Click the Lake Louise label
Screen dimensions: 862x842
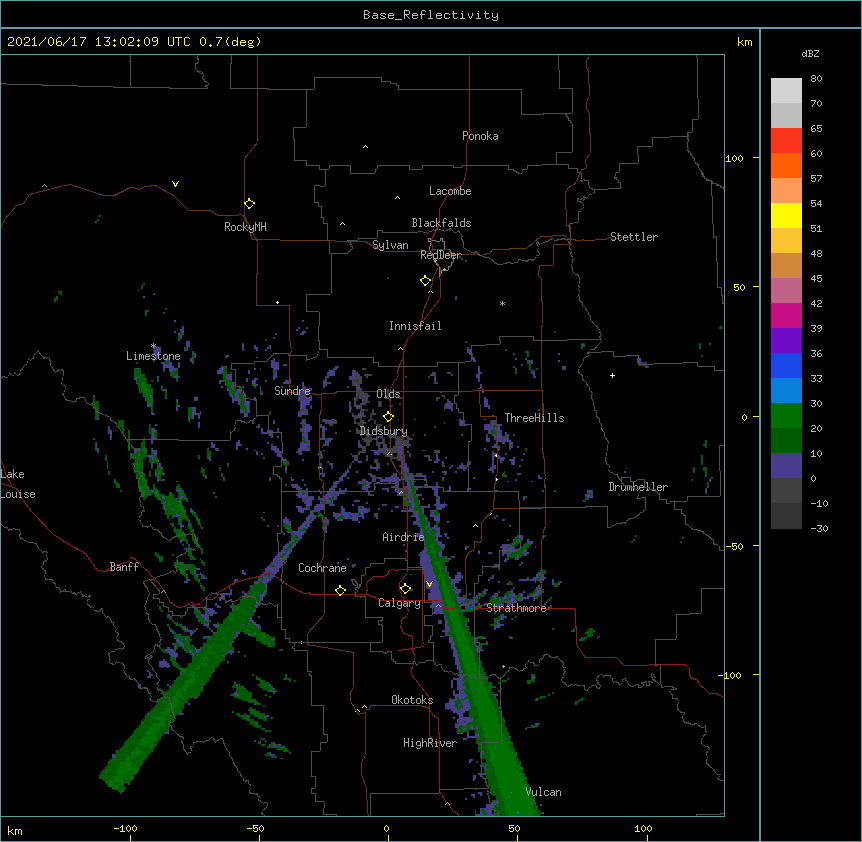pos(18,484)
